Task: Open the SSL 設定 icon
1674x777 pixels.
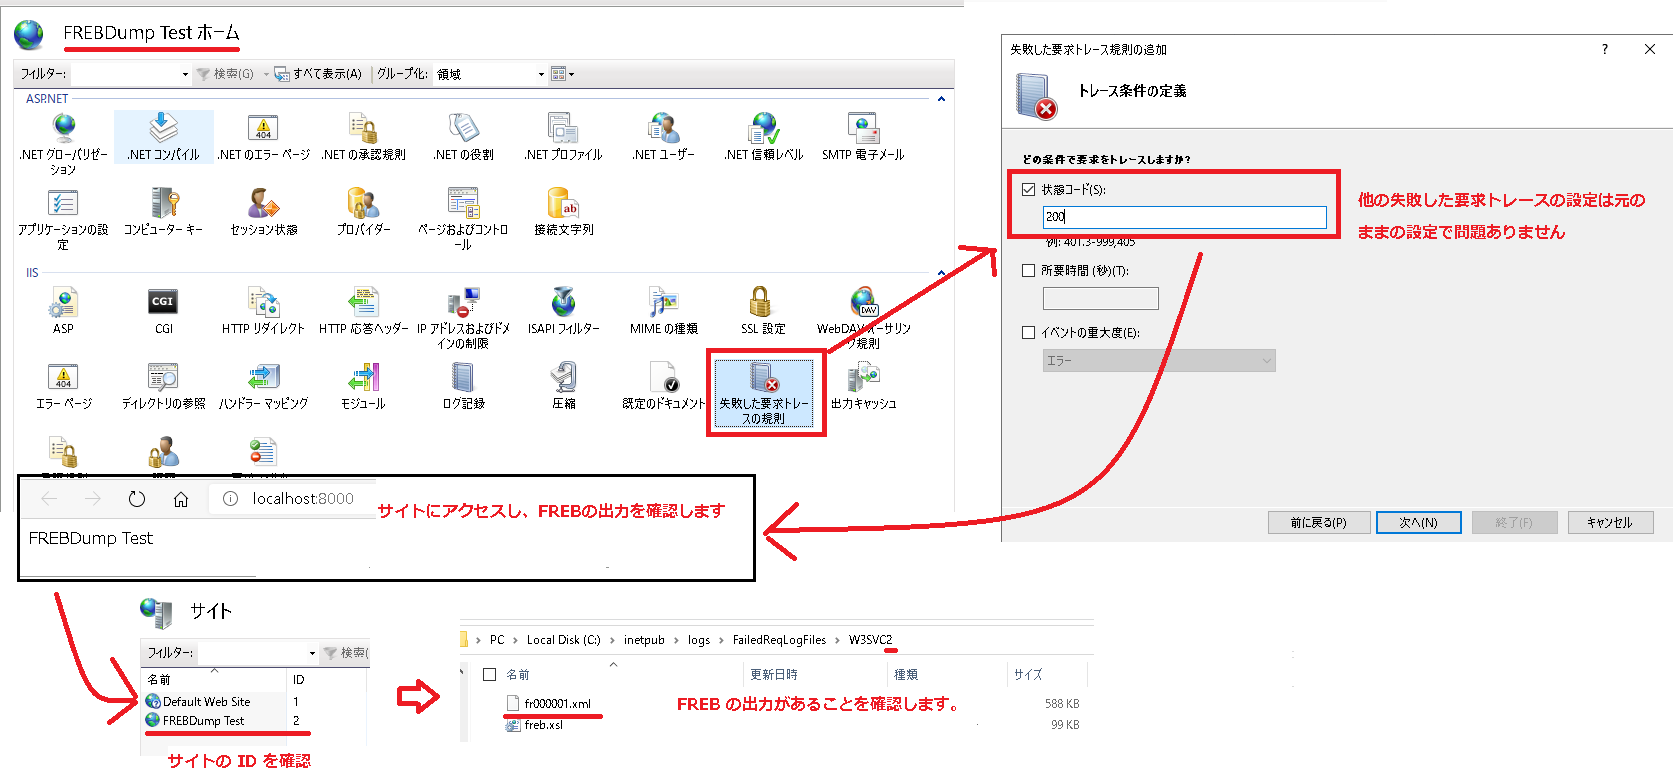Action: click(762, 310)
